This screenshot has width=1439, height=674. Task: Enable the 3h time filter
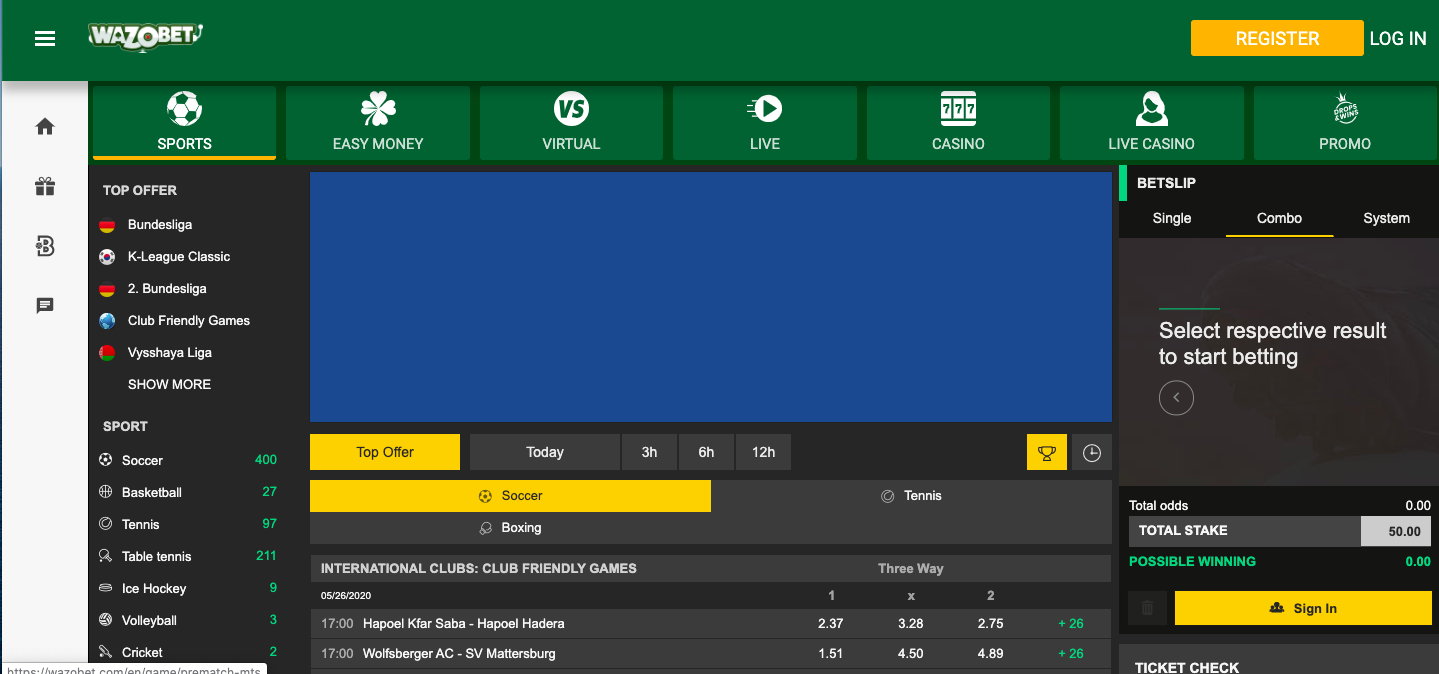click(649, 451)
